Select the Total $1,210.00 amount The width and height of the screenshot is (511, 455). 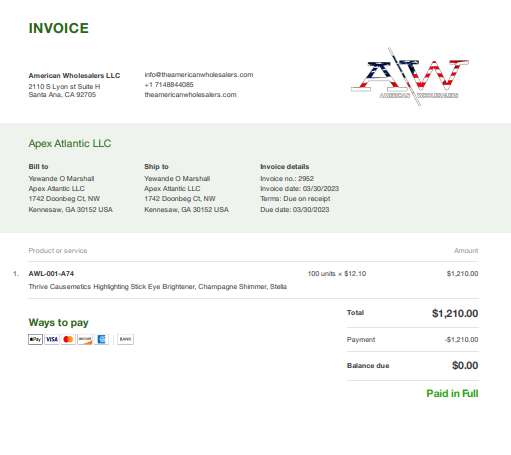coord(455,313)
